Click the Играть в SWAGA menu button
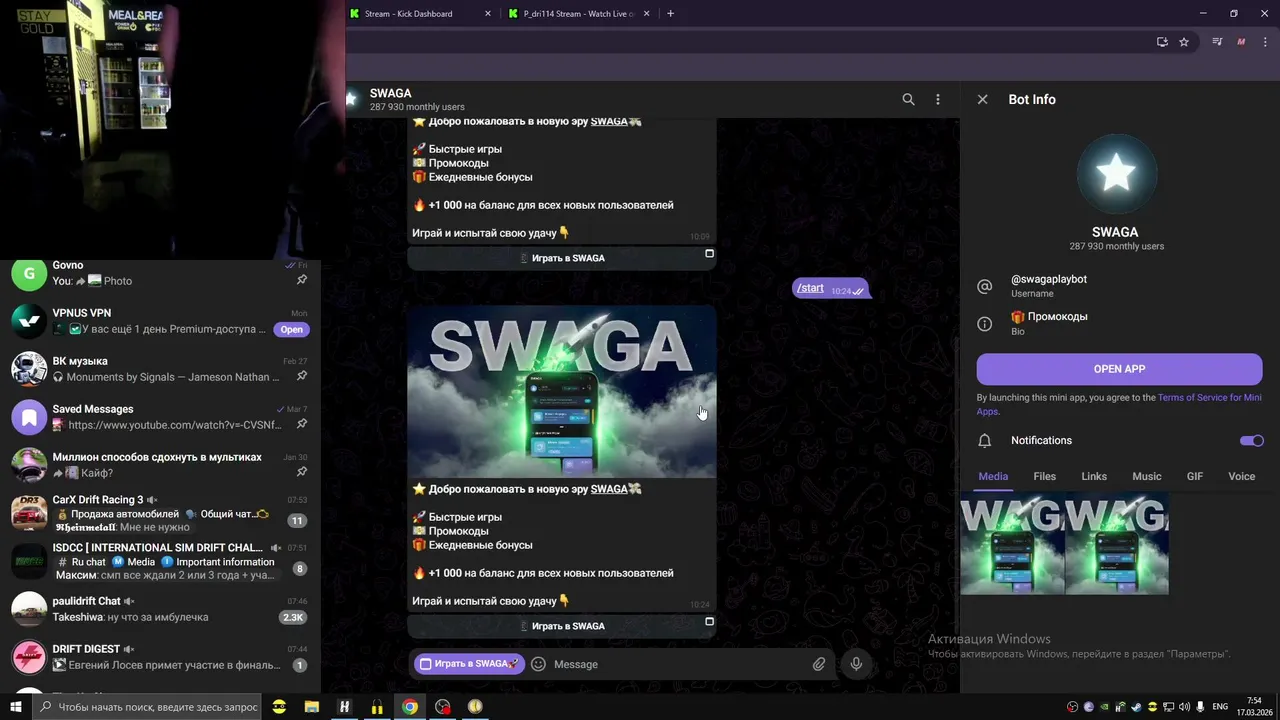This screenshot has height=720, width=1280. (469, 664)
